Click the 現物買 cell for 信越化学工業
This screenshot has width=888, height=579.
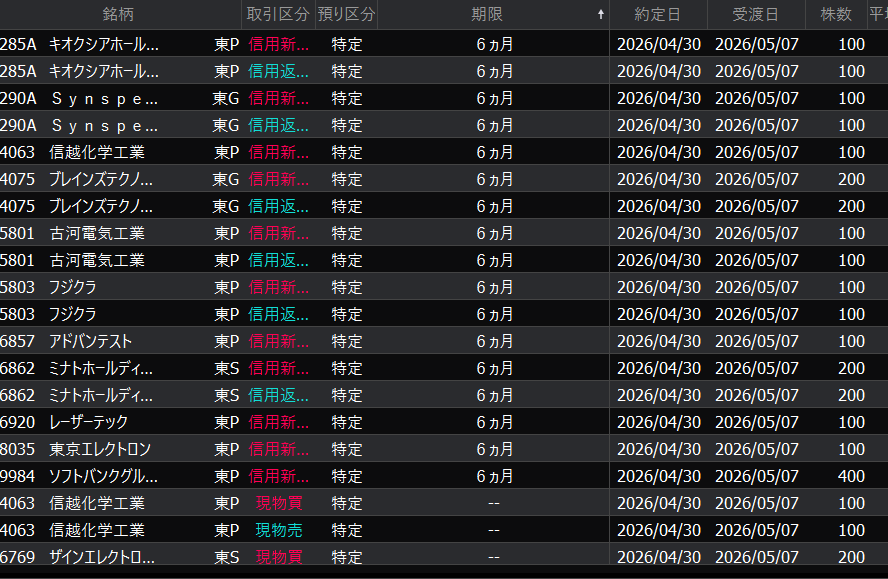tap(278, 503)
